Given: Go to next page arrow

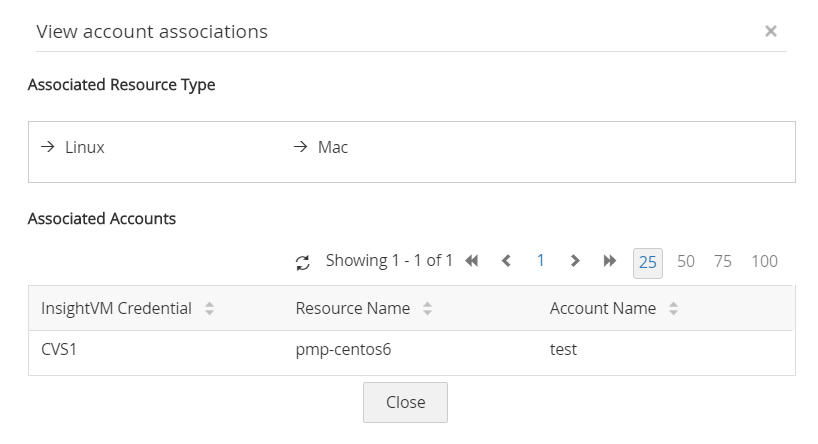Looking at the screenshot, I should click(x=575, y=261).
